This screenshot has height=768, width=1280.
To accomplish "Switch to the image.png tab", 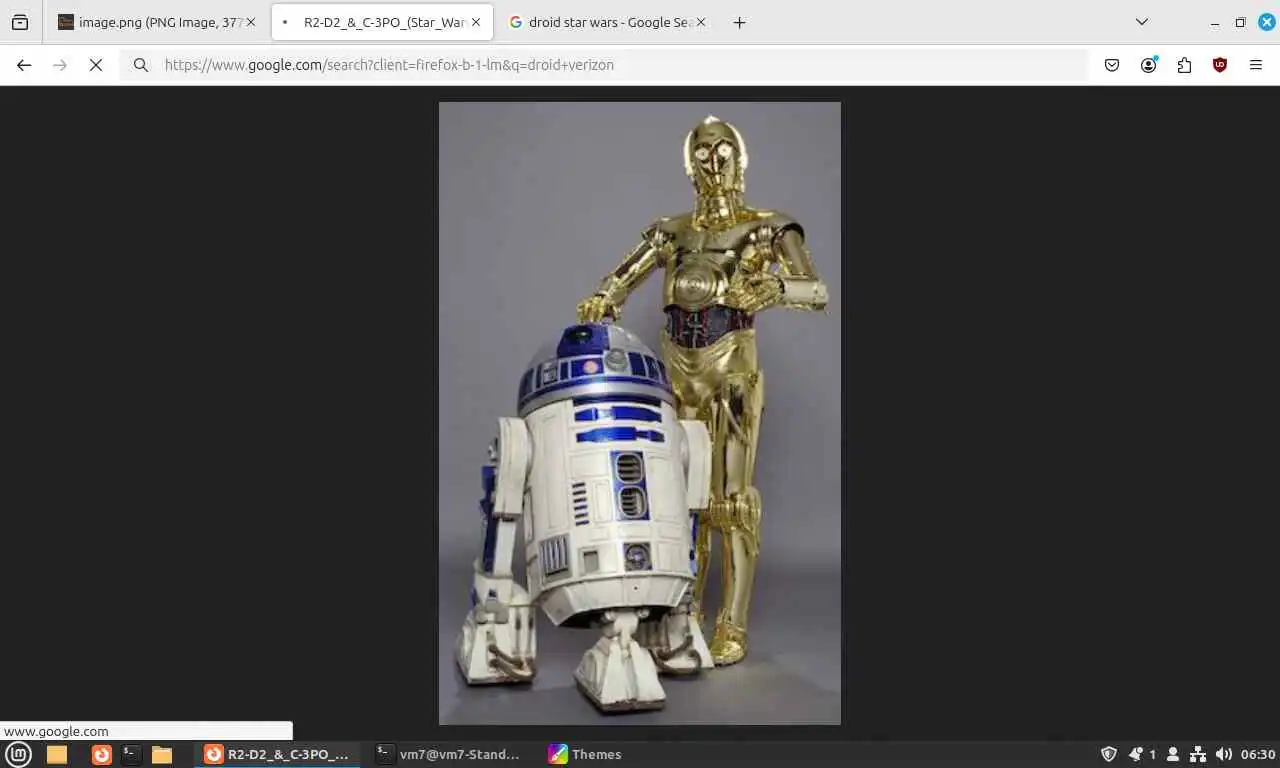I will point(157,22).
